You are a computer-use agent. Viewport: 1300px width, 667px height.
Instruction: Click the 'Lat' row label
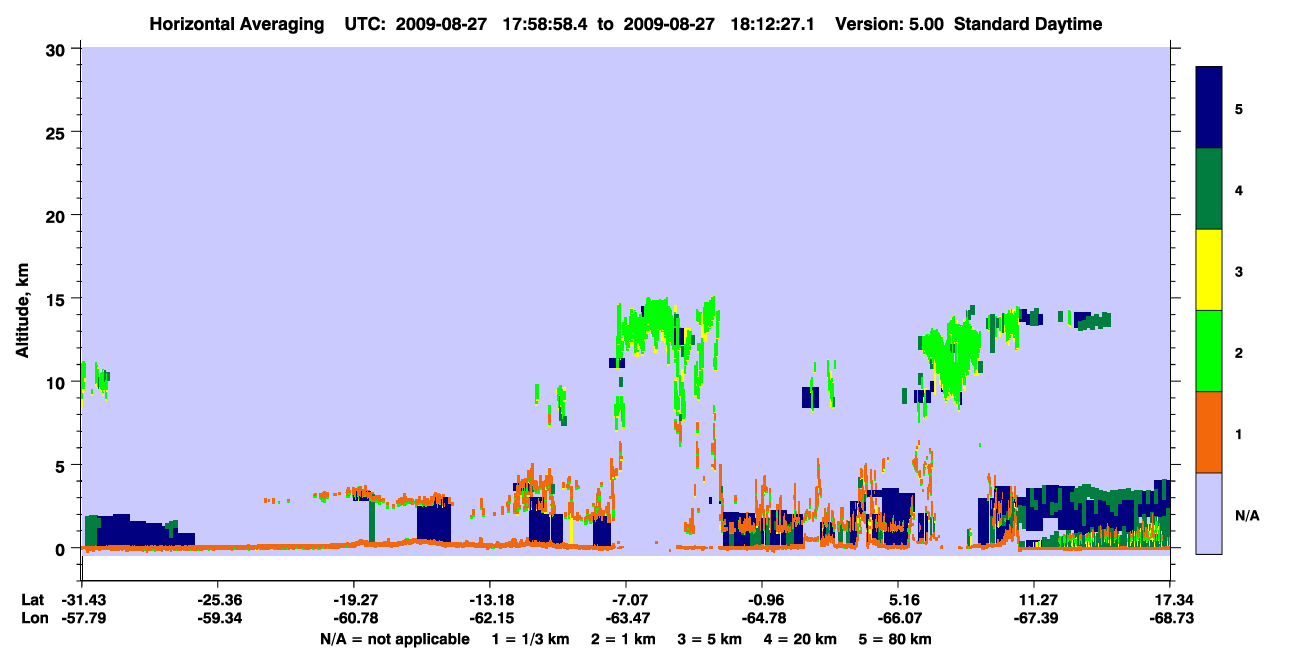[33, 600]
